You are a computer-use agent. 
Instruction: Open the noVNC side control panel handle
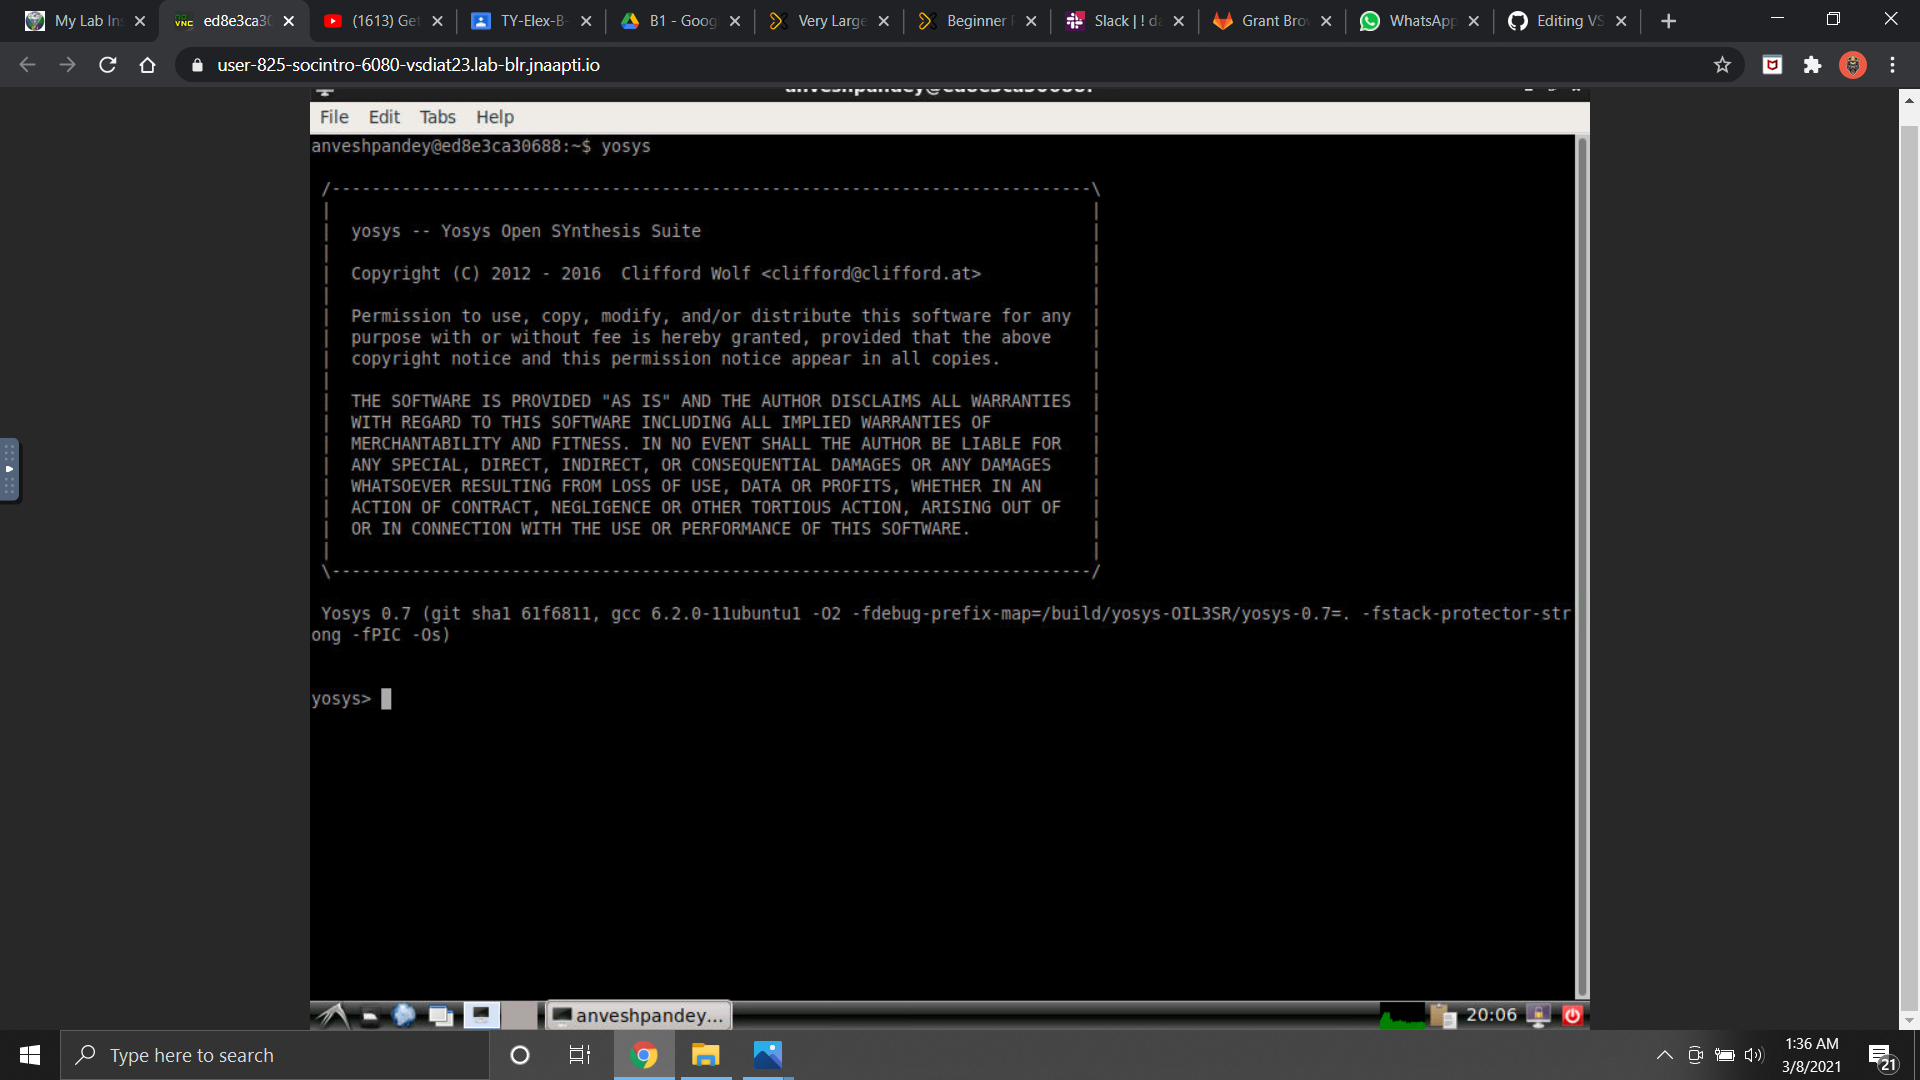[x=9, y=469]
